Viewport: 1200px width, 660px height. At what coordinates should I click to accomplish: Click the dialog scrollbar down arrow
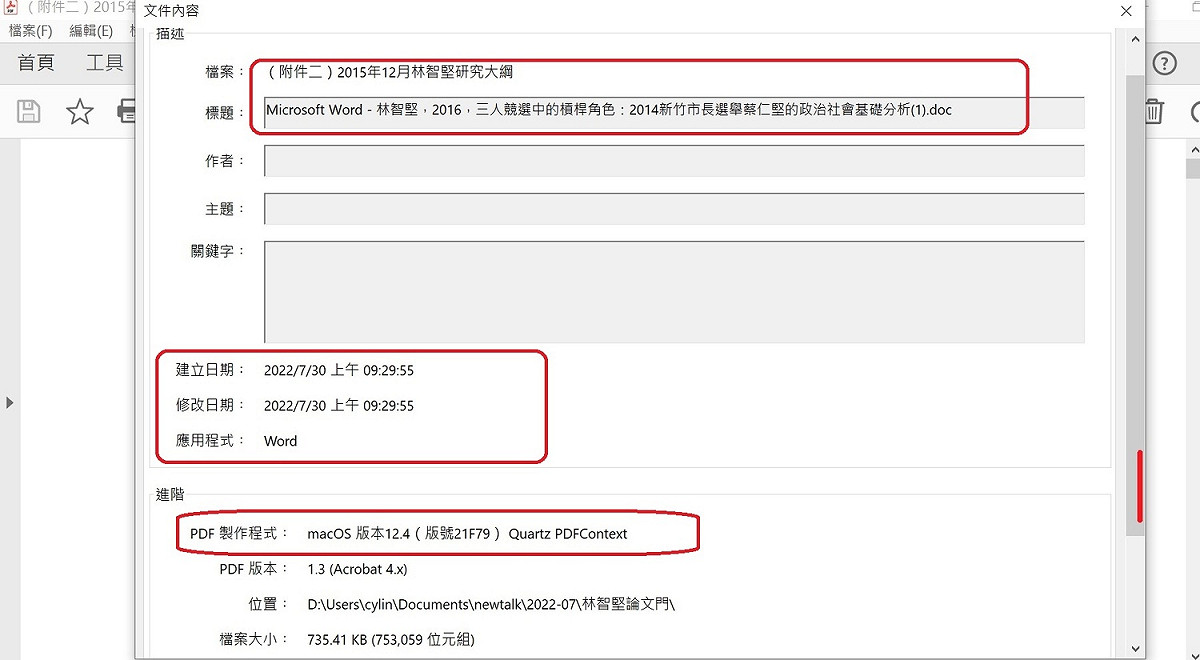tap(1135, 649)
